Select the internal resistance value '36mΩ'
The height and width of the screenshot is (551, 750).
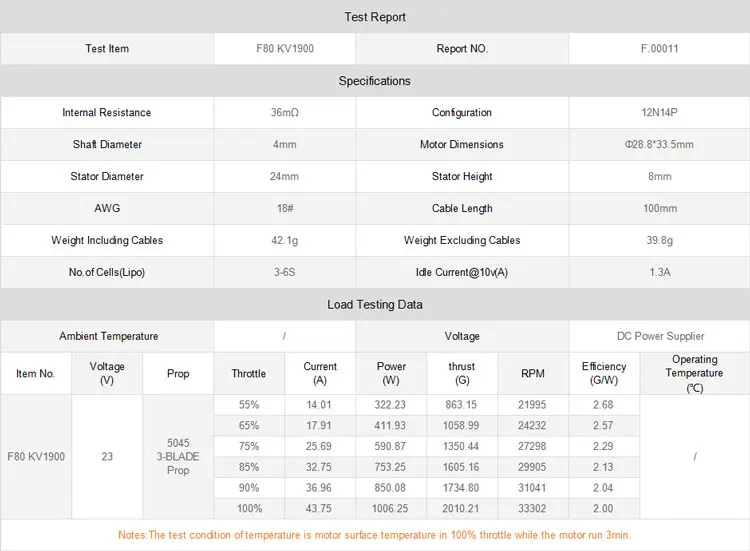click(285, 112)
